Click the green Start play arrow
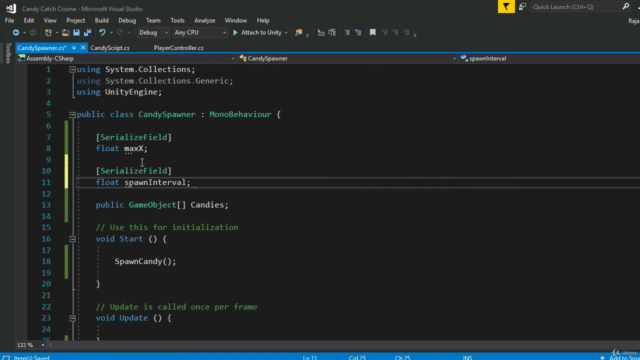Image resolution: width=640 pixels, height=360 pixels. pos(235,33)
